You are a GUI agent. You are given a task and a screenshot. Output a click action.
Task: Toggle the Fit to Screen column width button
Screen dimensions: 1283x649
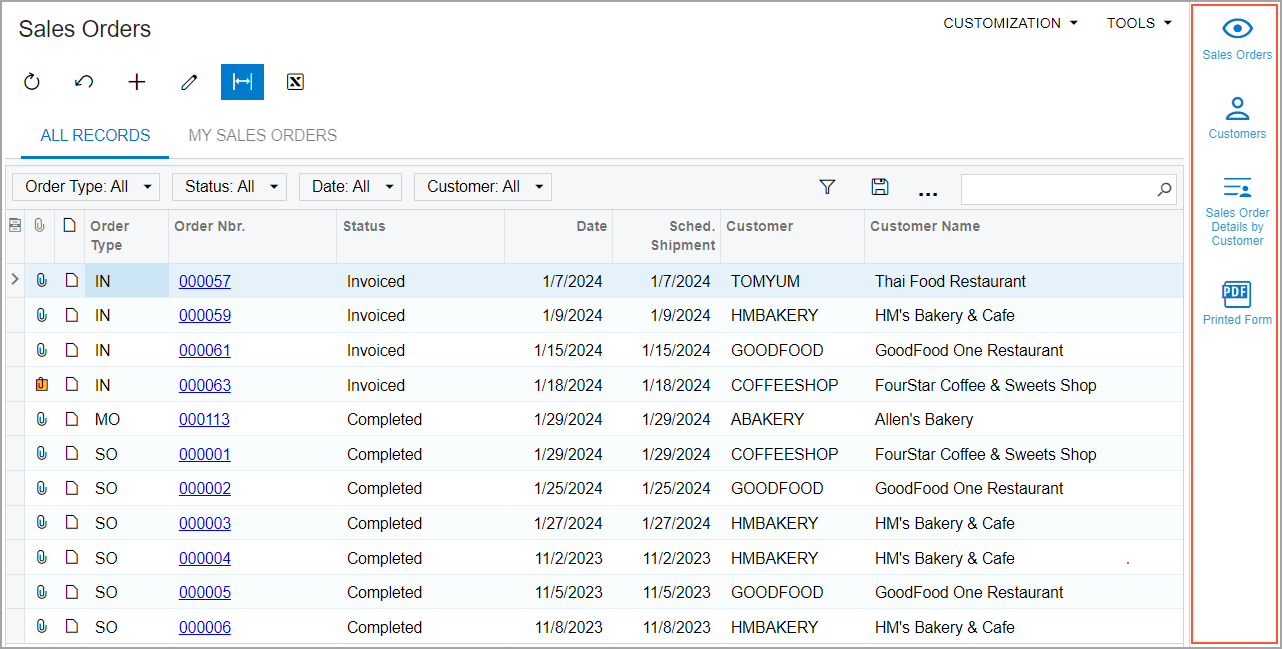tap(242, 82)
